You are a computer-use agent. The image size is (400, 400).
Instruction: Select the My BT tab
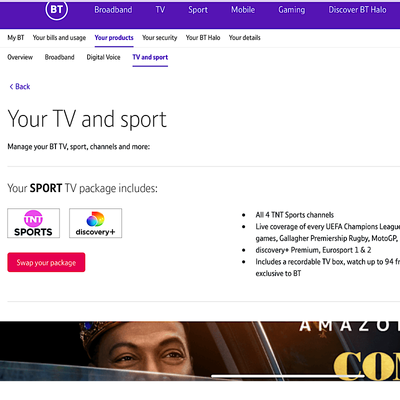[16, 38]
